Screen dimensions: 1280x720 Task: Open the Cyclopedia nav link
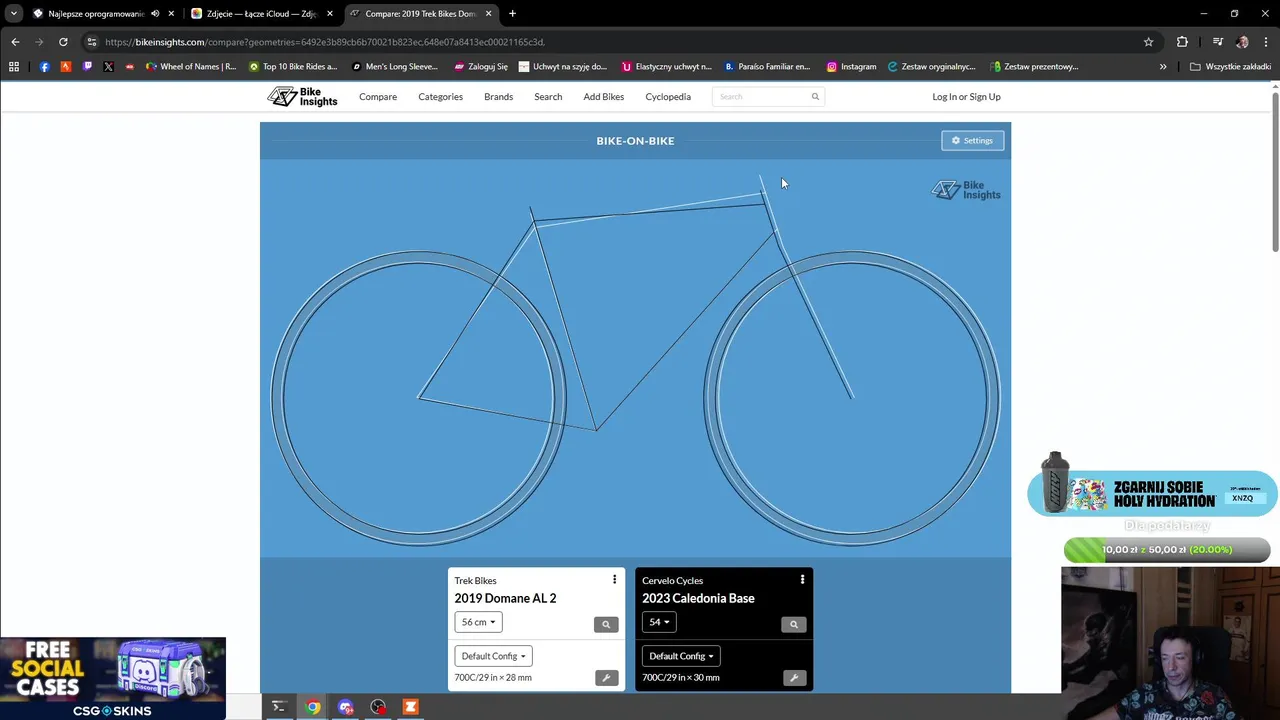668,97
